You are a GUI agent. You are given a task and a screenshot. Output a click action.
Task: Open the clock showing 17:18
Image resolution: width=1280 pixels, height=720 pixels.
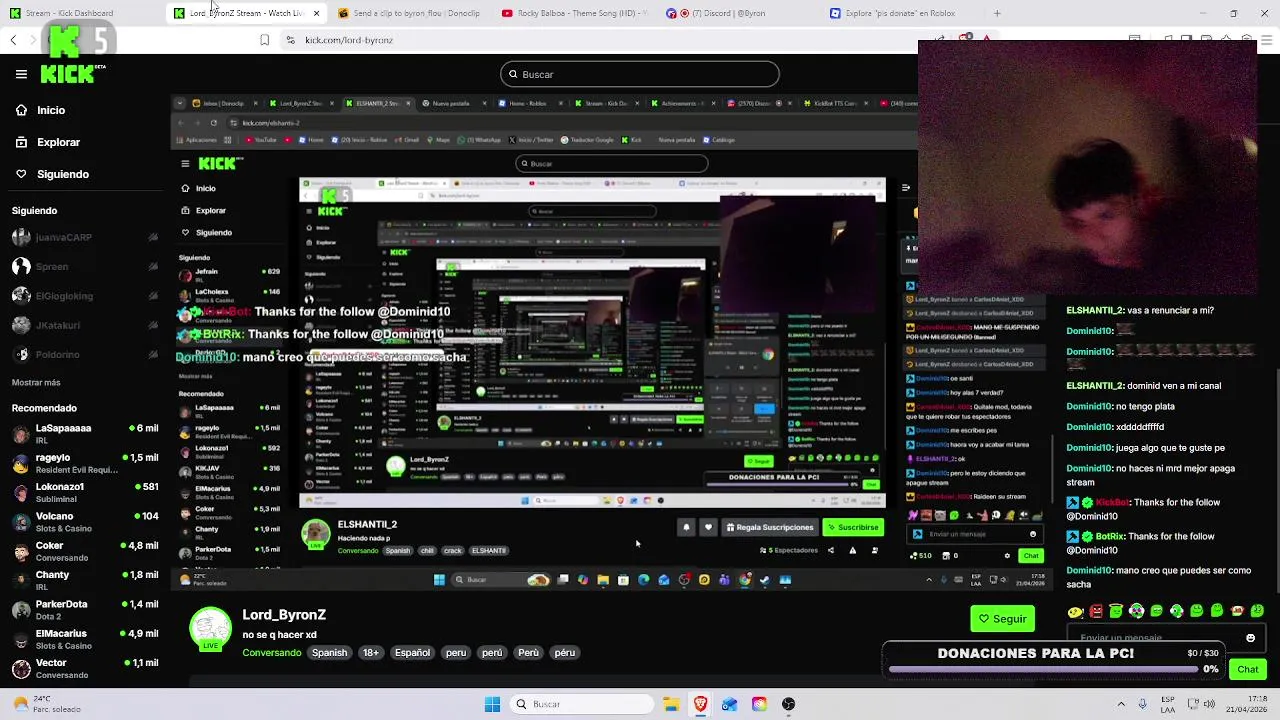click(x=1248, y=704)
